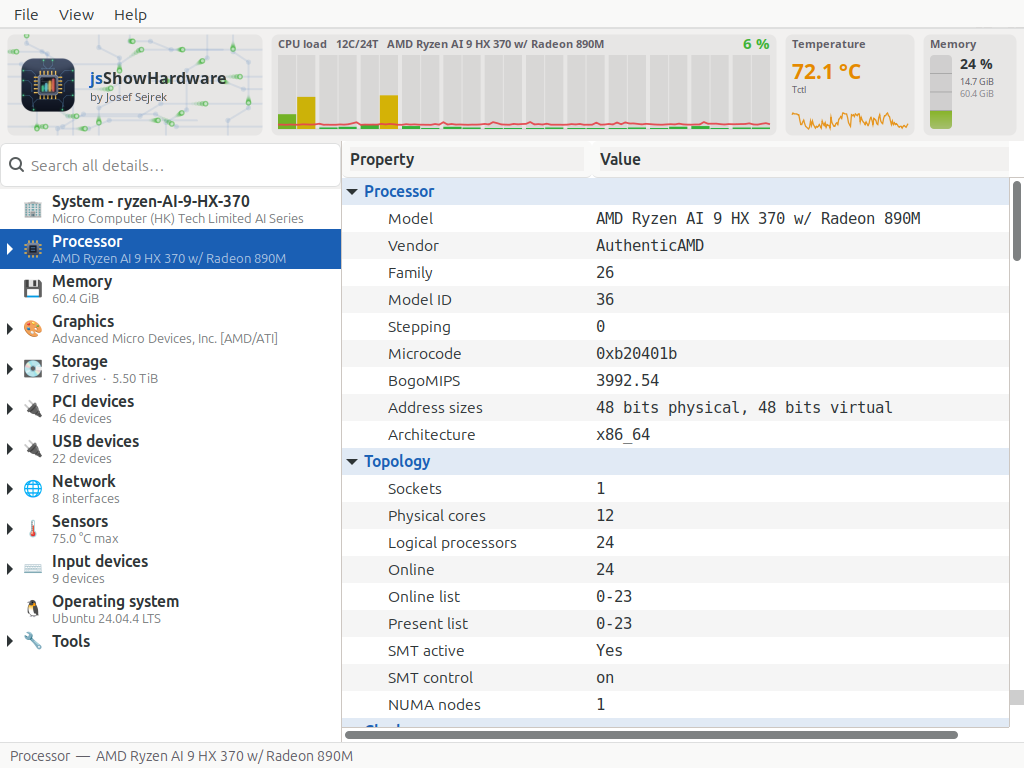The width and height of the screenshot is (1024, 768).
Task: Click the temperature history sparkline graph
Action: (x=850, y=121)
